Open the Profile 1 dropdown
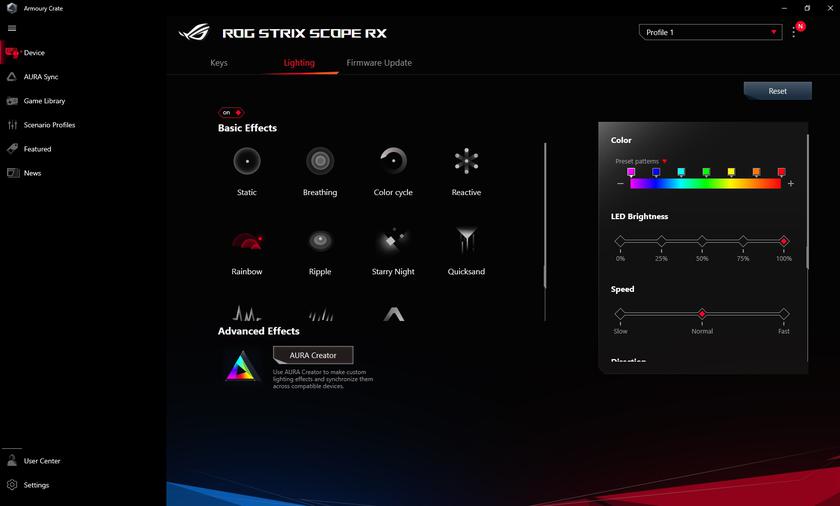The height and width of the screenshot is (506, 840). pyautogui.click(x=710, y=32)
